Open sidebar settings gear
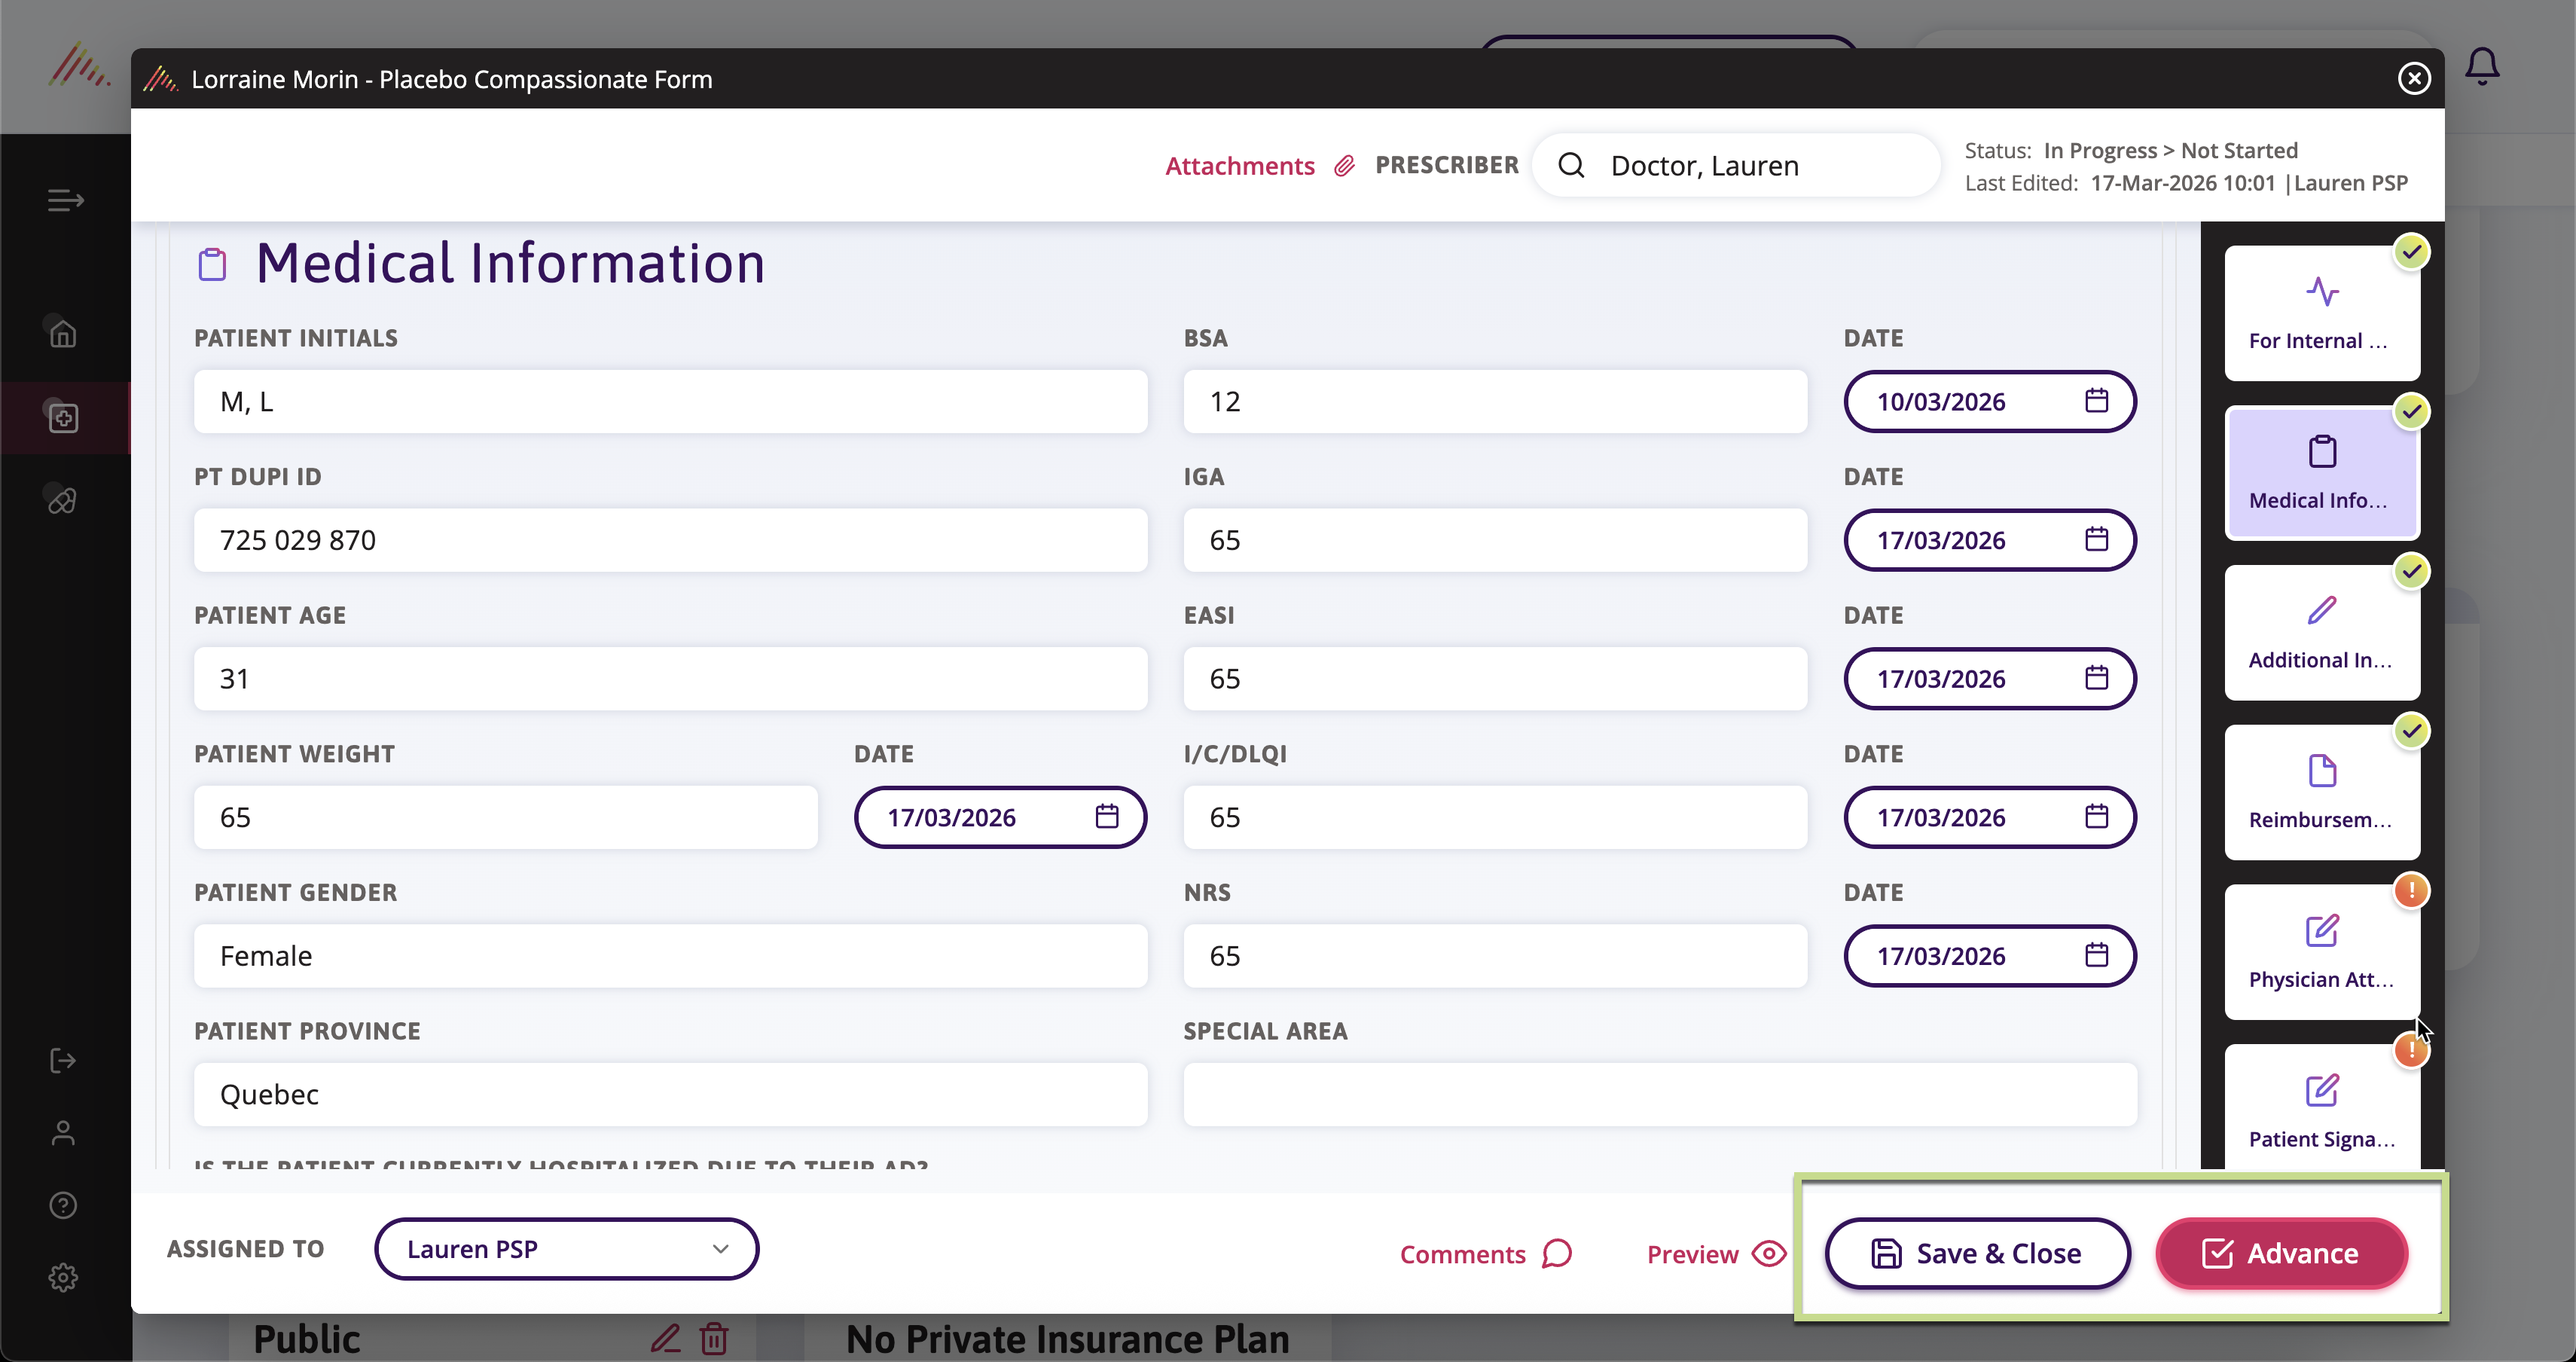This screenshot has height=1362, width=2576. (63, 1277)
